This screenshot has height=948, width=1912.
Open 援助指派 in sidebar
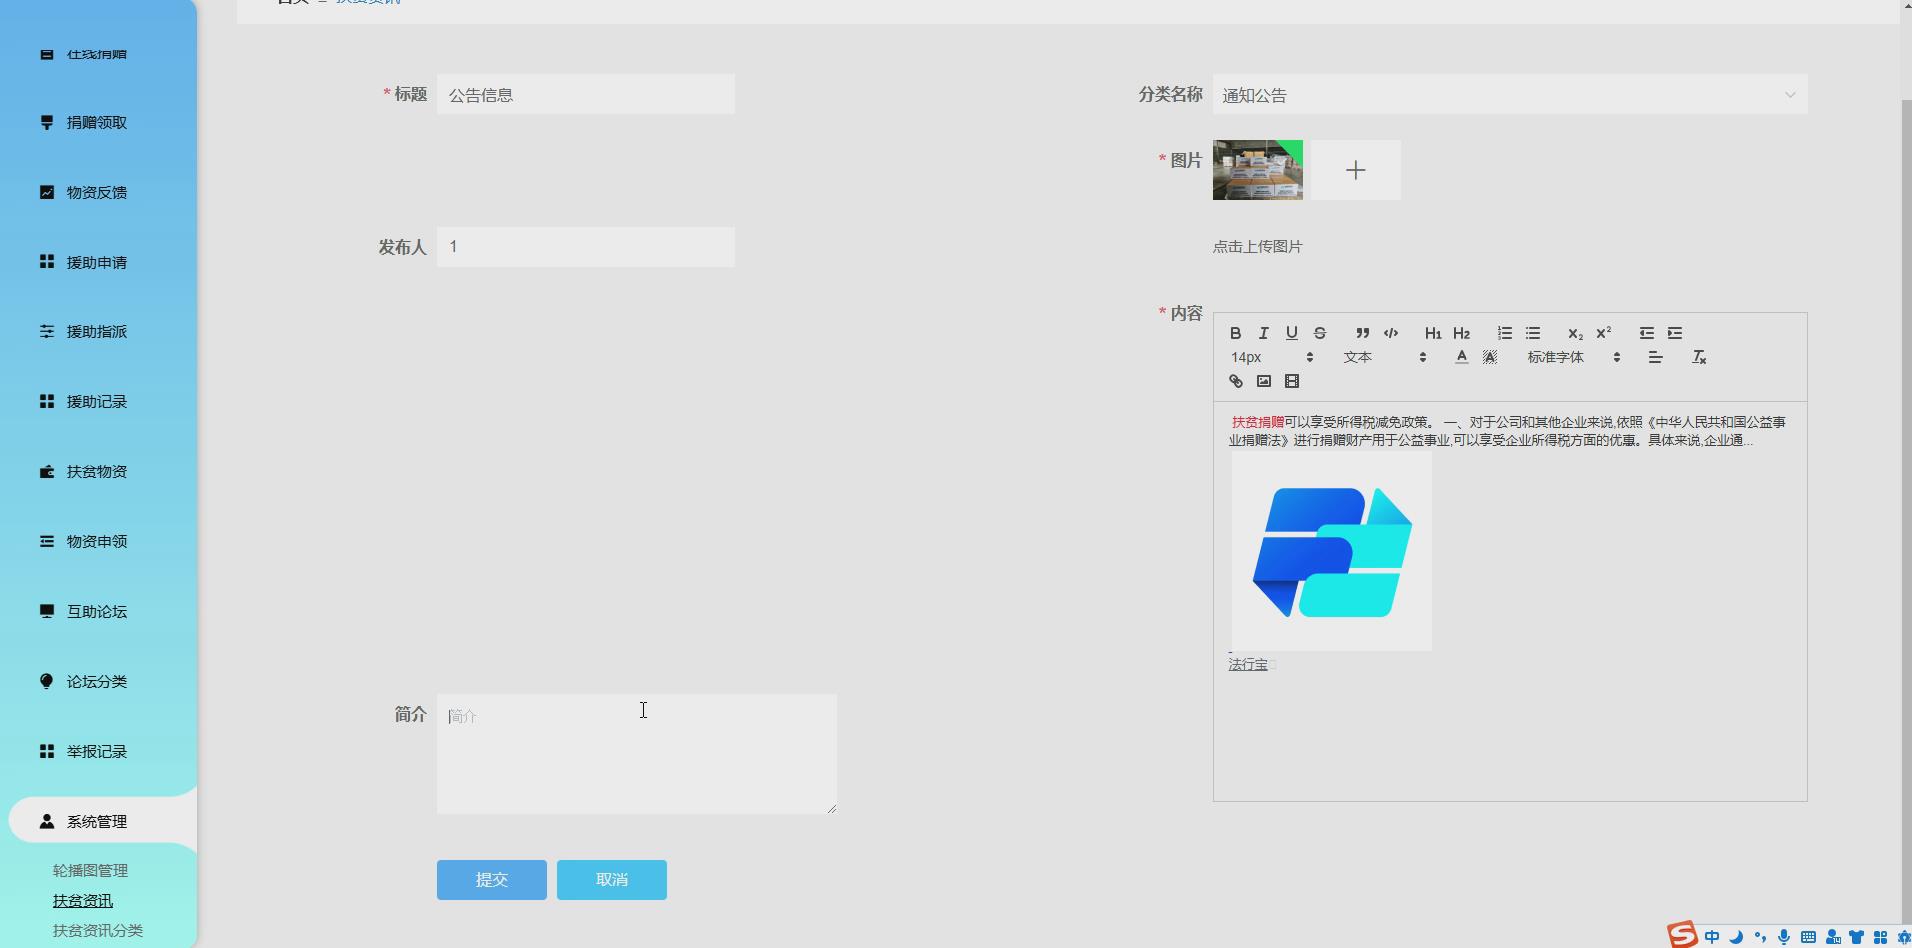pos(97,331)
